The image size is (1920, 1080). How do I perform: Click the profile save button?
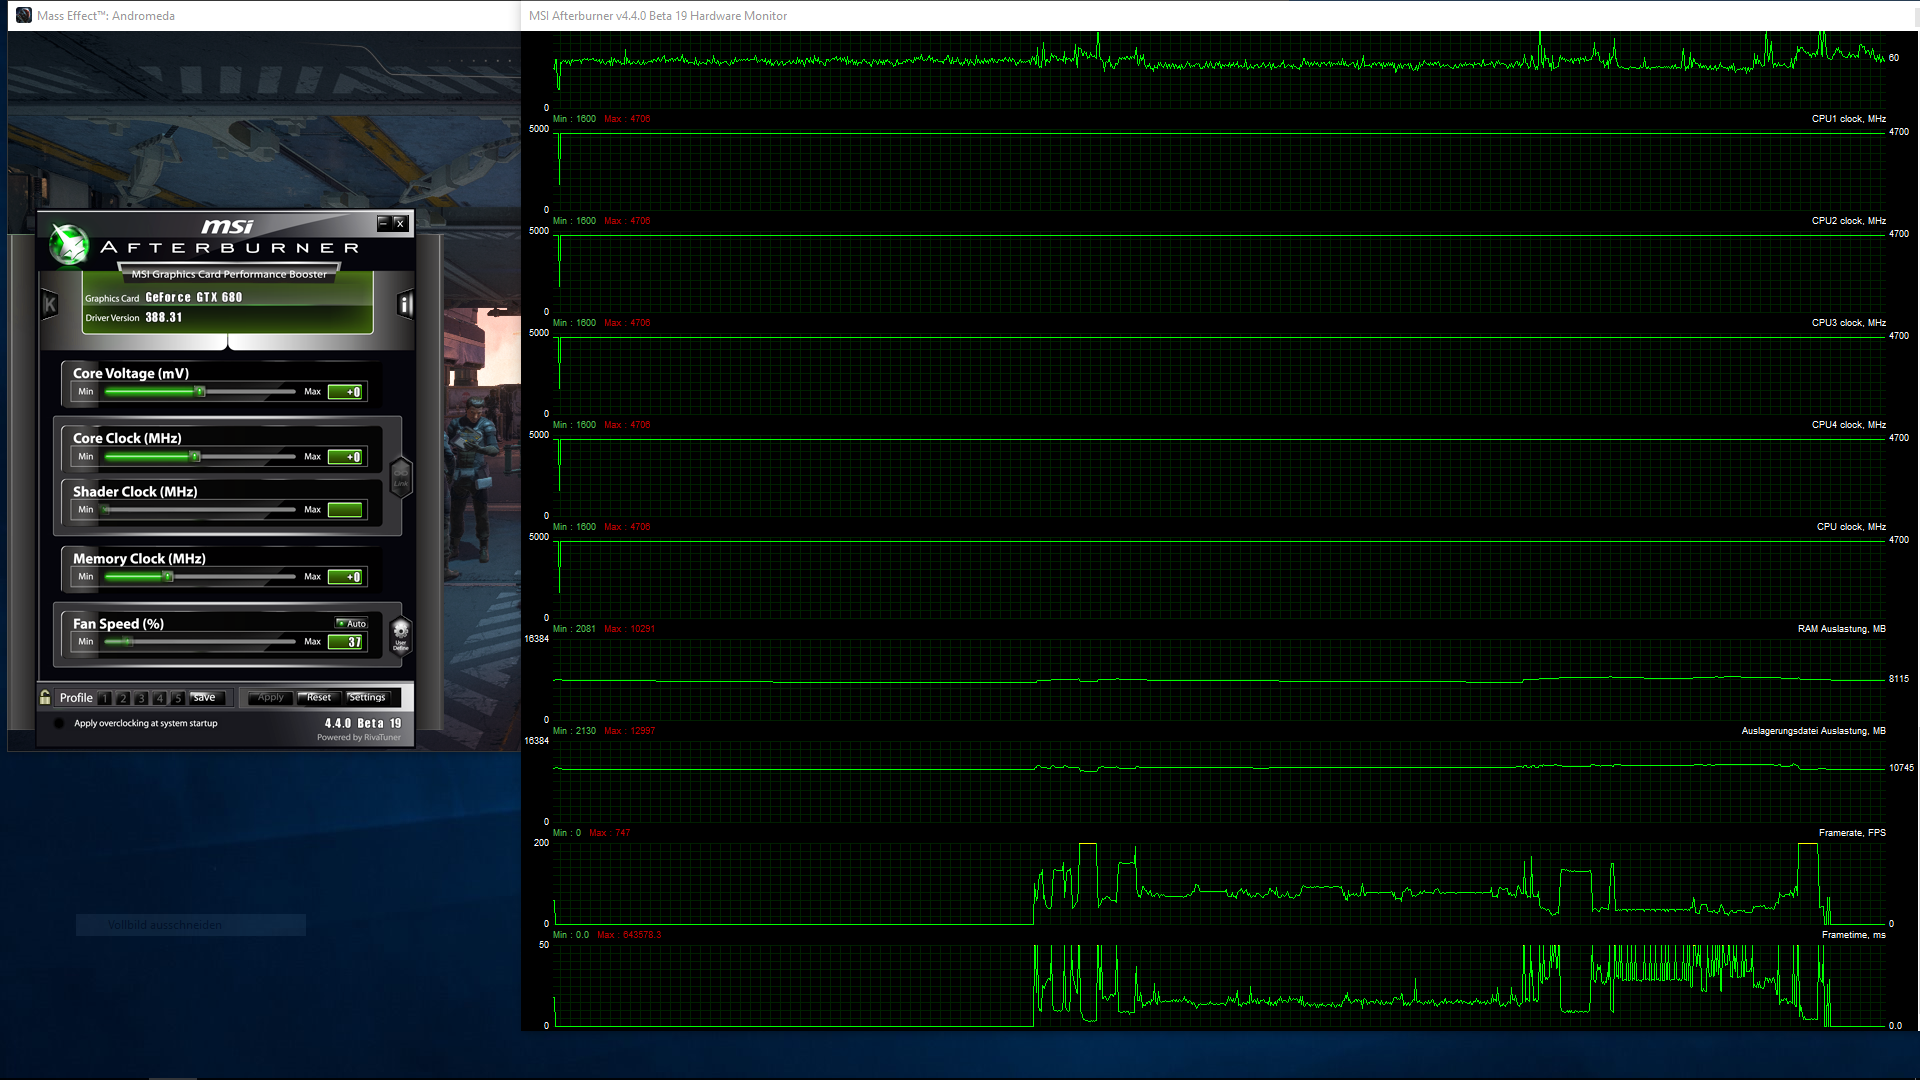pos(205,698)
